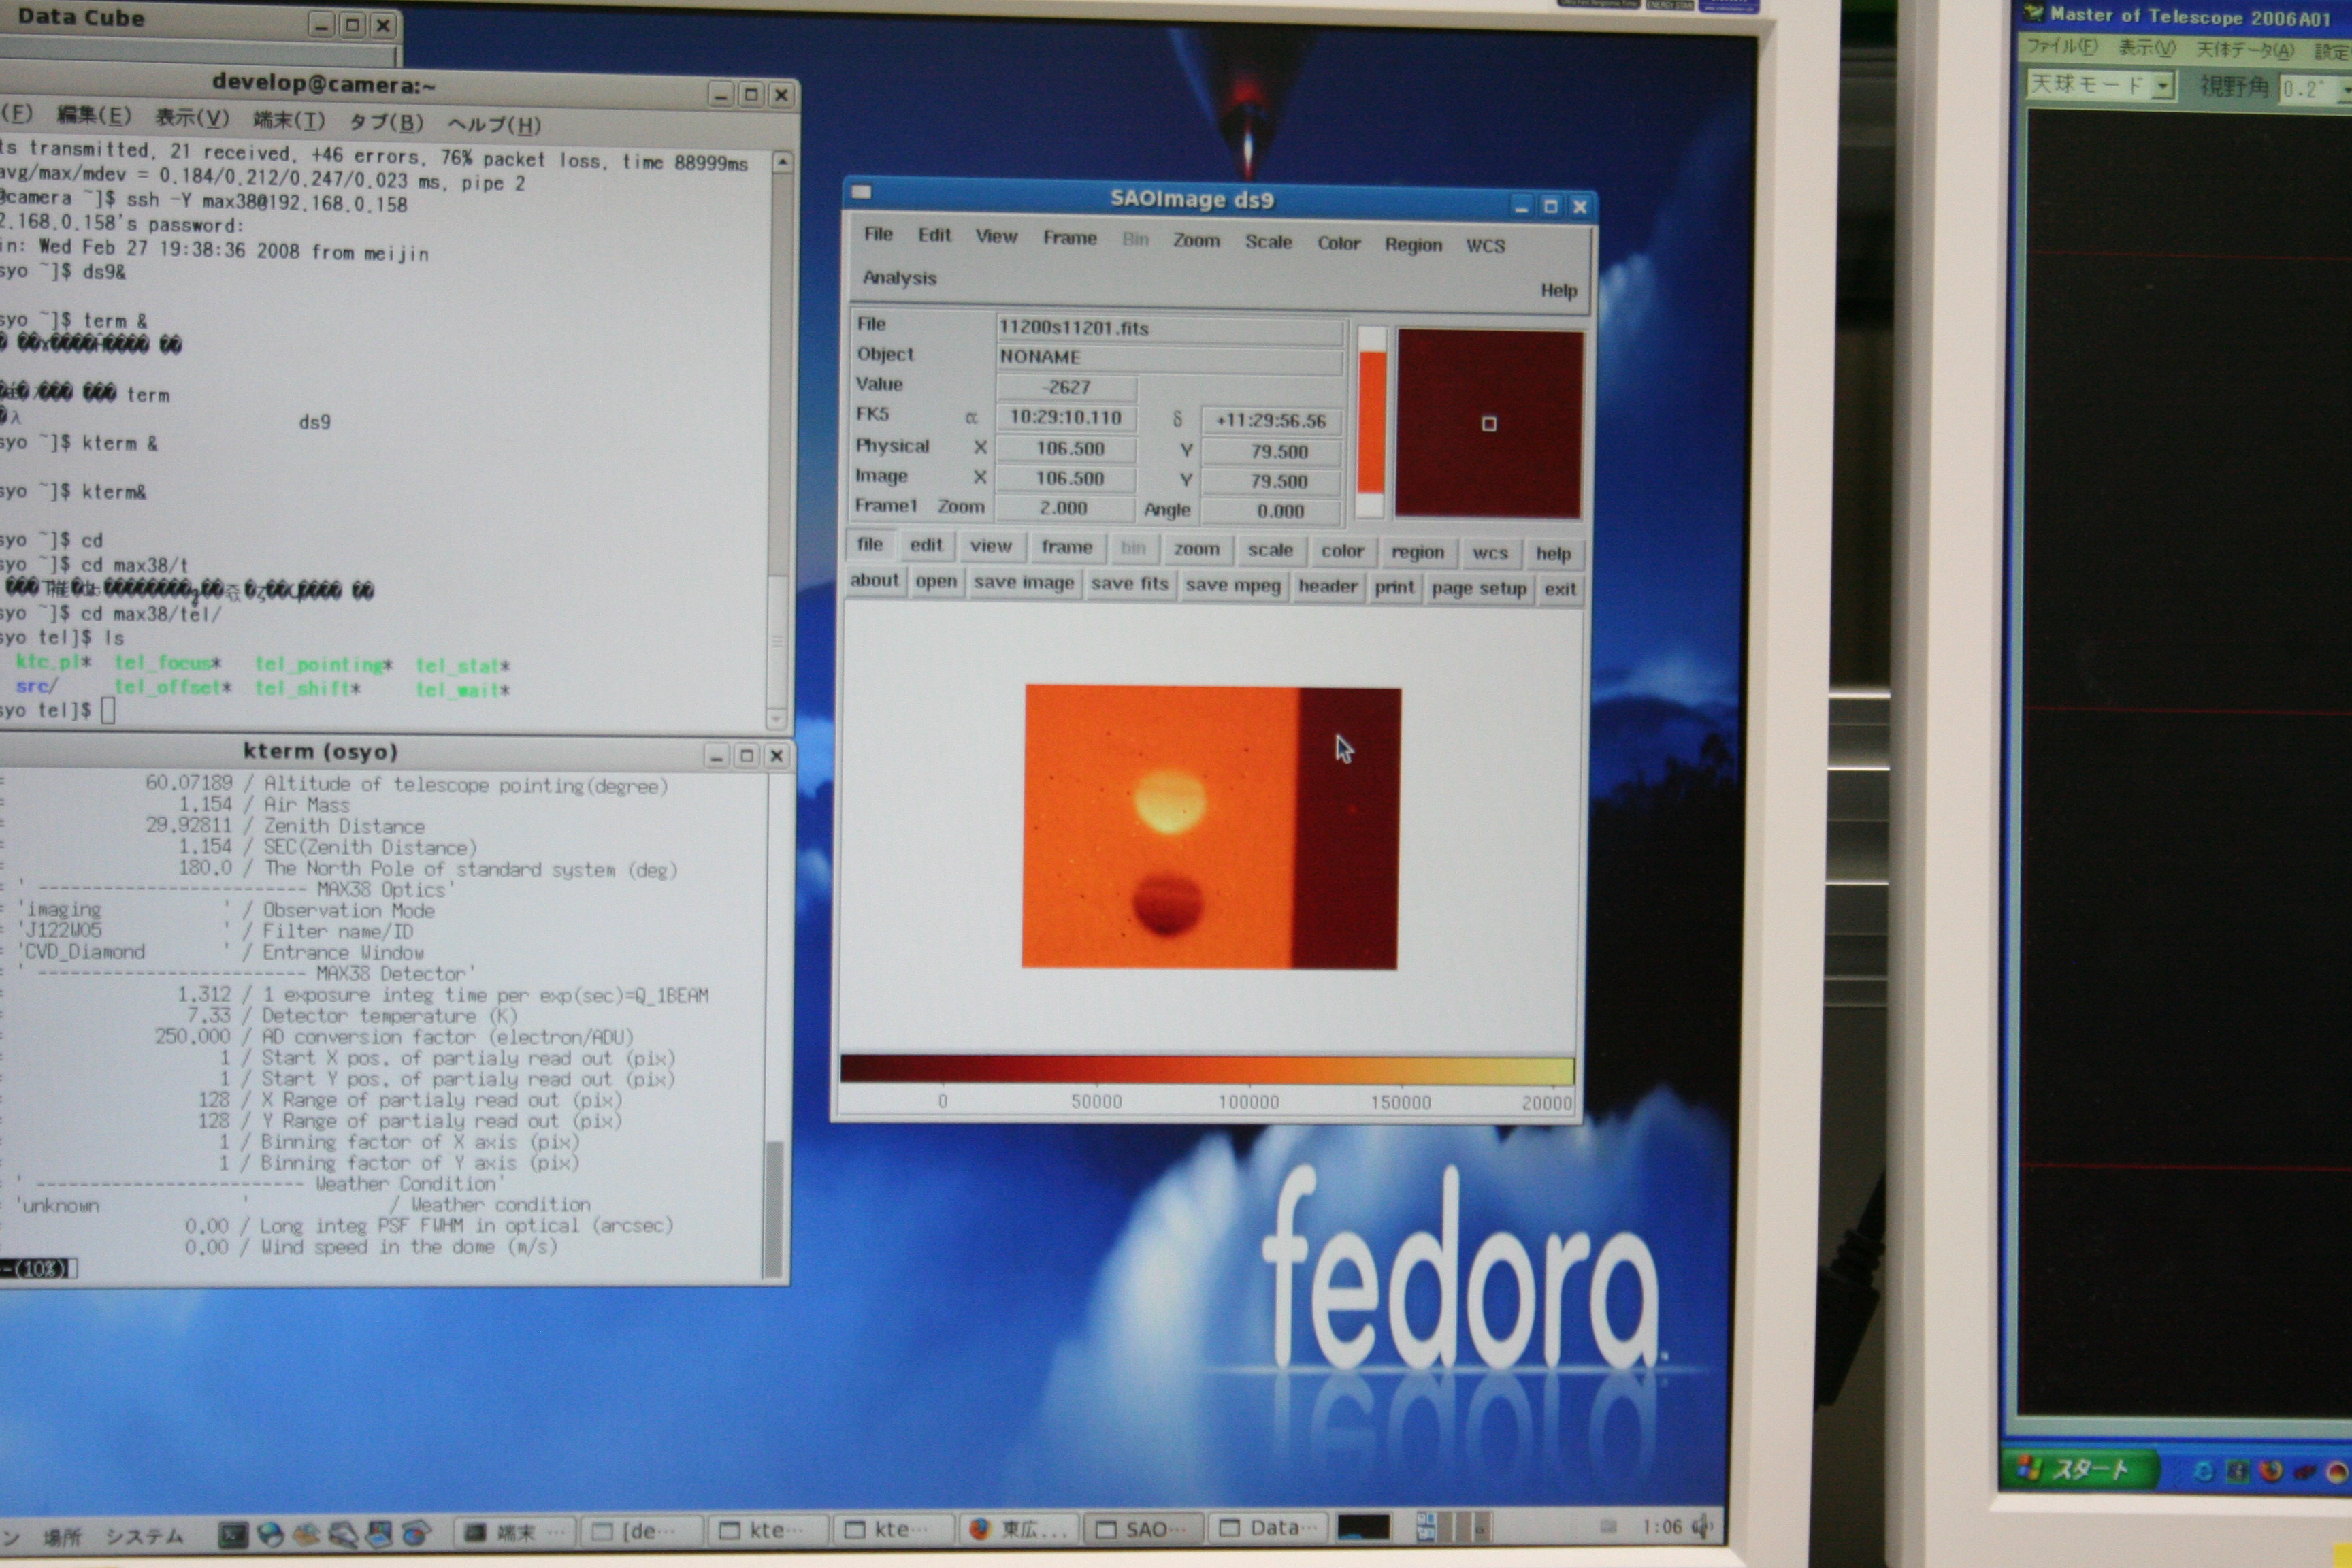The image size is (2352, 1568).
Task: Open the globe web browser launcher
Action: pos(270,1534)
